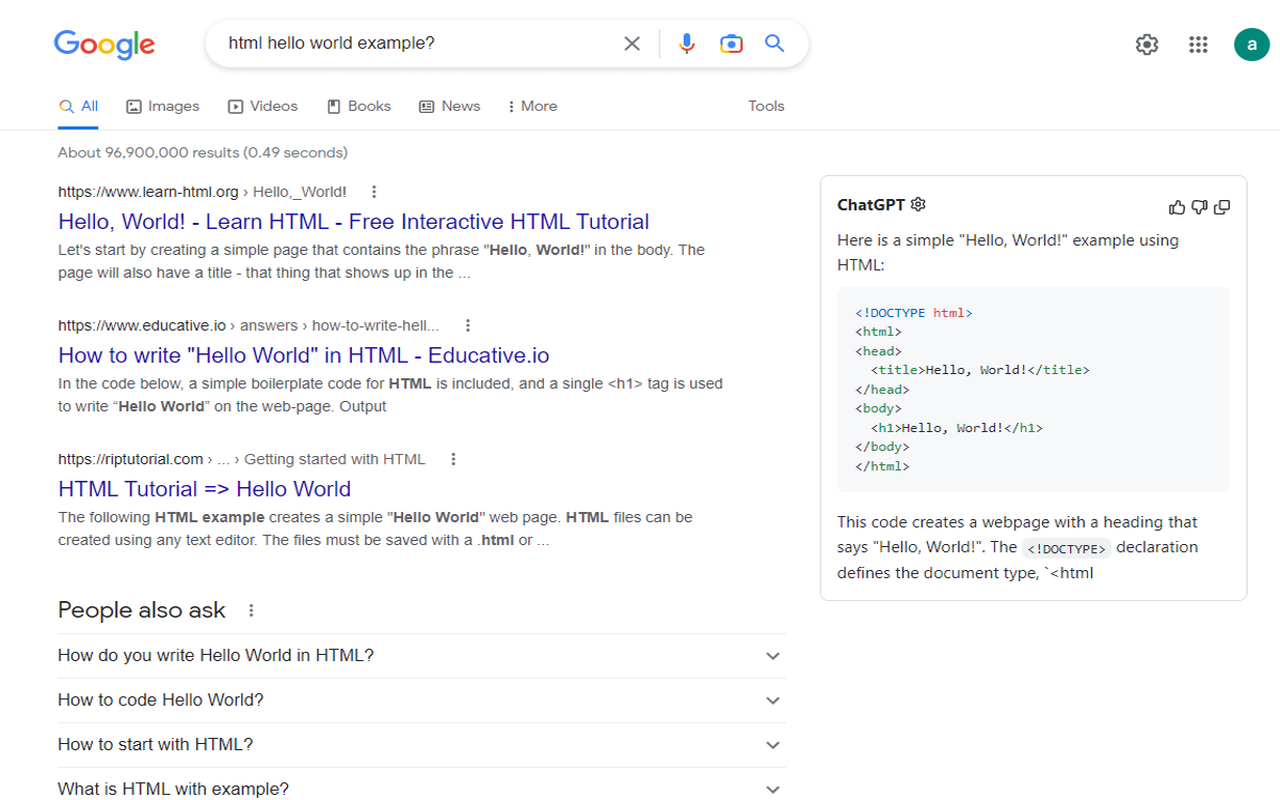Click the HTML code block in ChatGPT panel

pos(1033,390)
